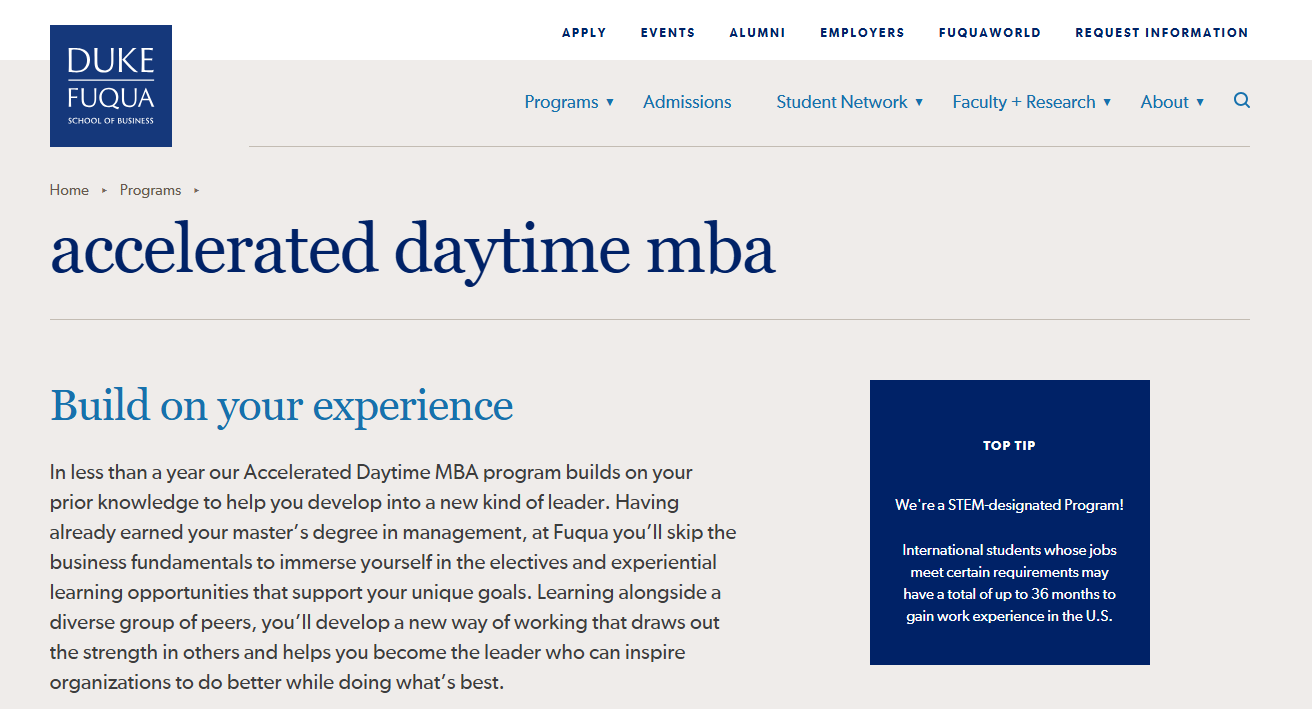Navigate to FuquaWorld link
The height and width of the screenshot is (709, 1312).
pyautogui.click(x=989, y=33)
